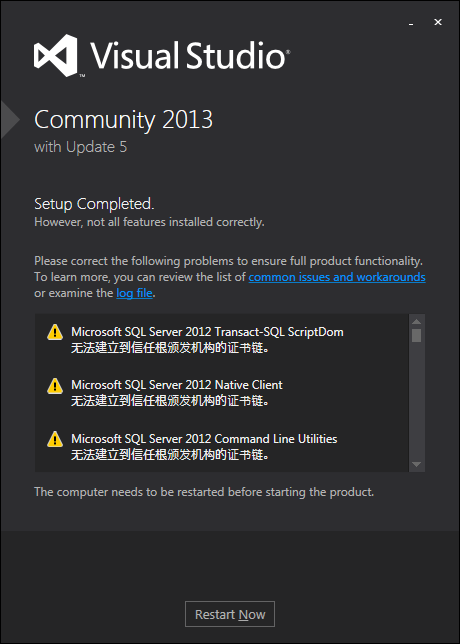Click scroll up arrow in error list
The height and width of the screenshot is (644, 460).
(416, 322)
